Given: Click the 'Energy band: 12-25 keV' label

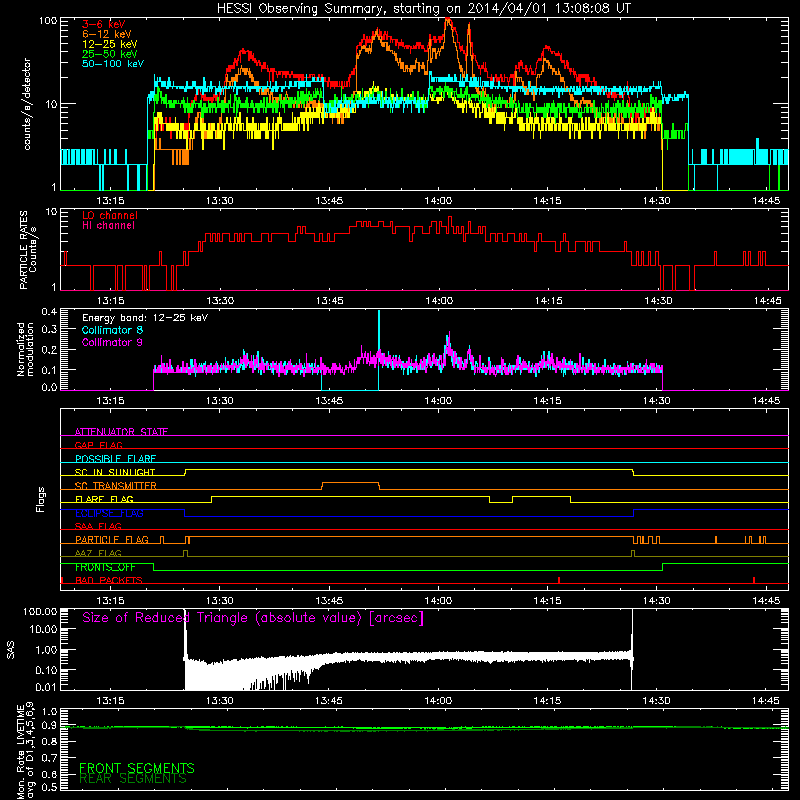Looking at the screenshot, I should (x=145, y=318).
